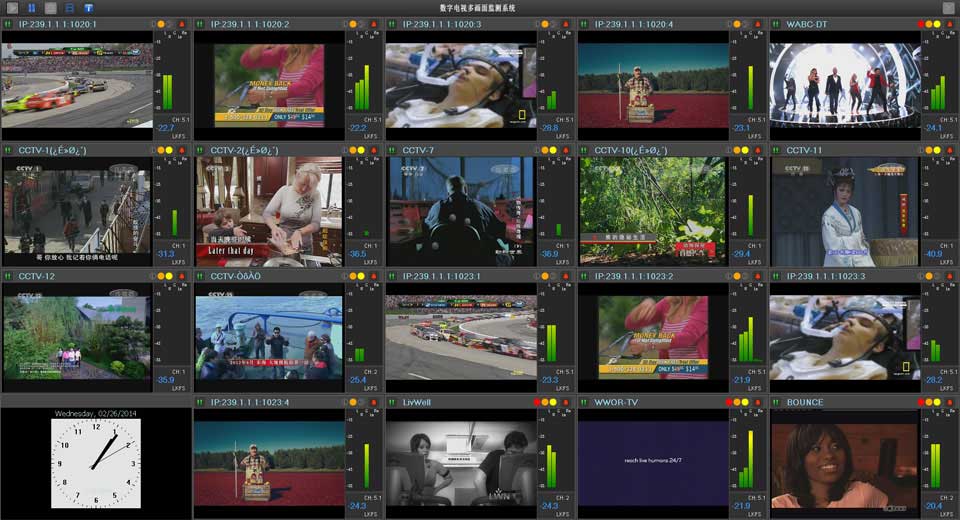Select the IP:239.1.1.1:1020:4 channel title
Image resolution: width=960 pixels, height=520 pixels.
633,24
